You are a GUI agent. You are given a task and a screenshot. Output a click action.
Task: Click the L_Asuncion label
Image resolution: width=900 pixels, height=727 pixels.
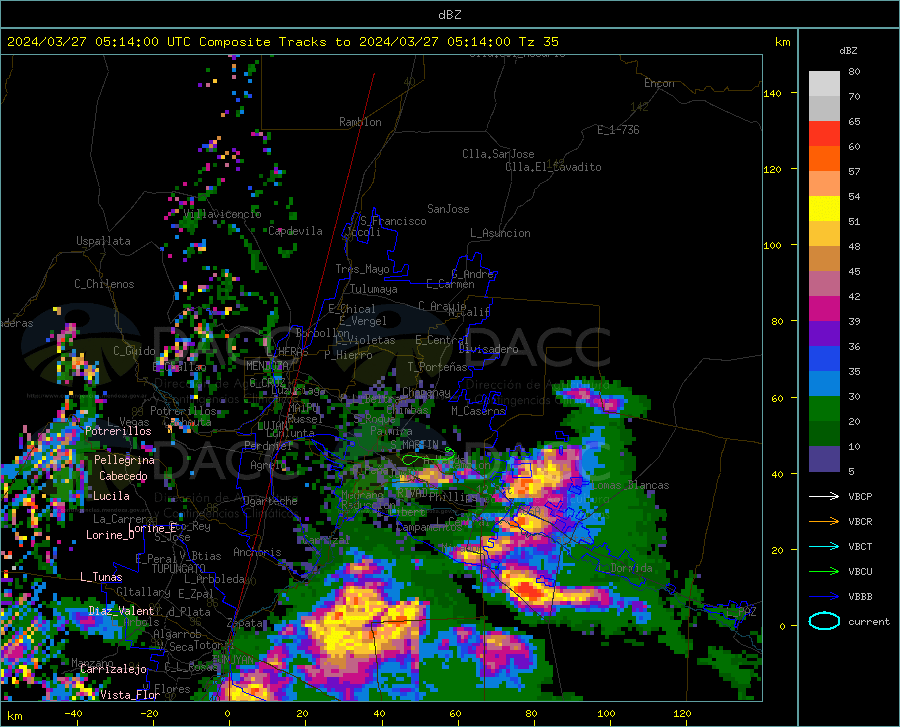[x=500, y=233]
